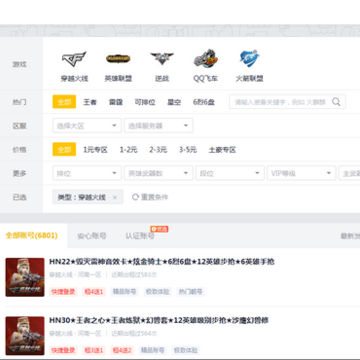Switch to 全部账号(6801) tab

click(x=32, y=236)
